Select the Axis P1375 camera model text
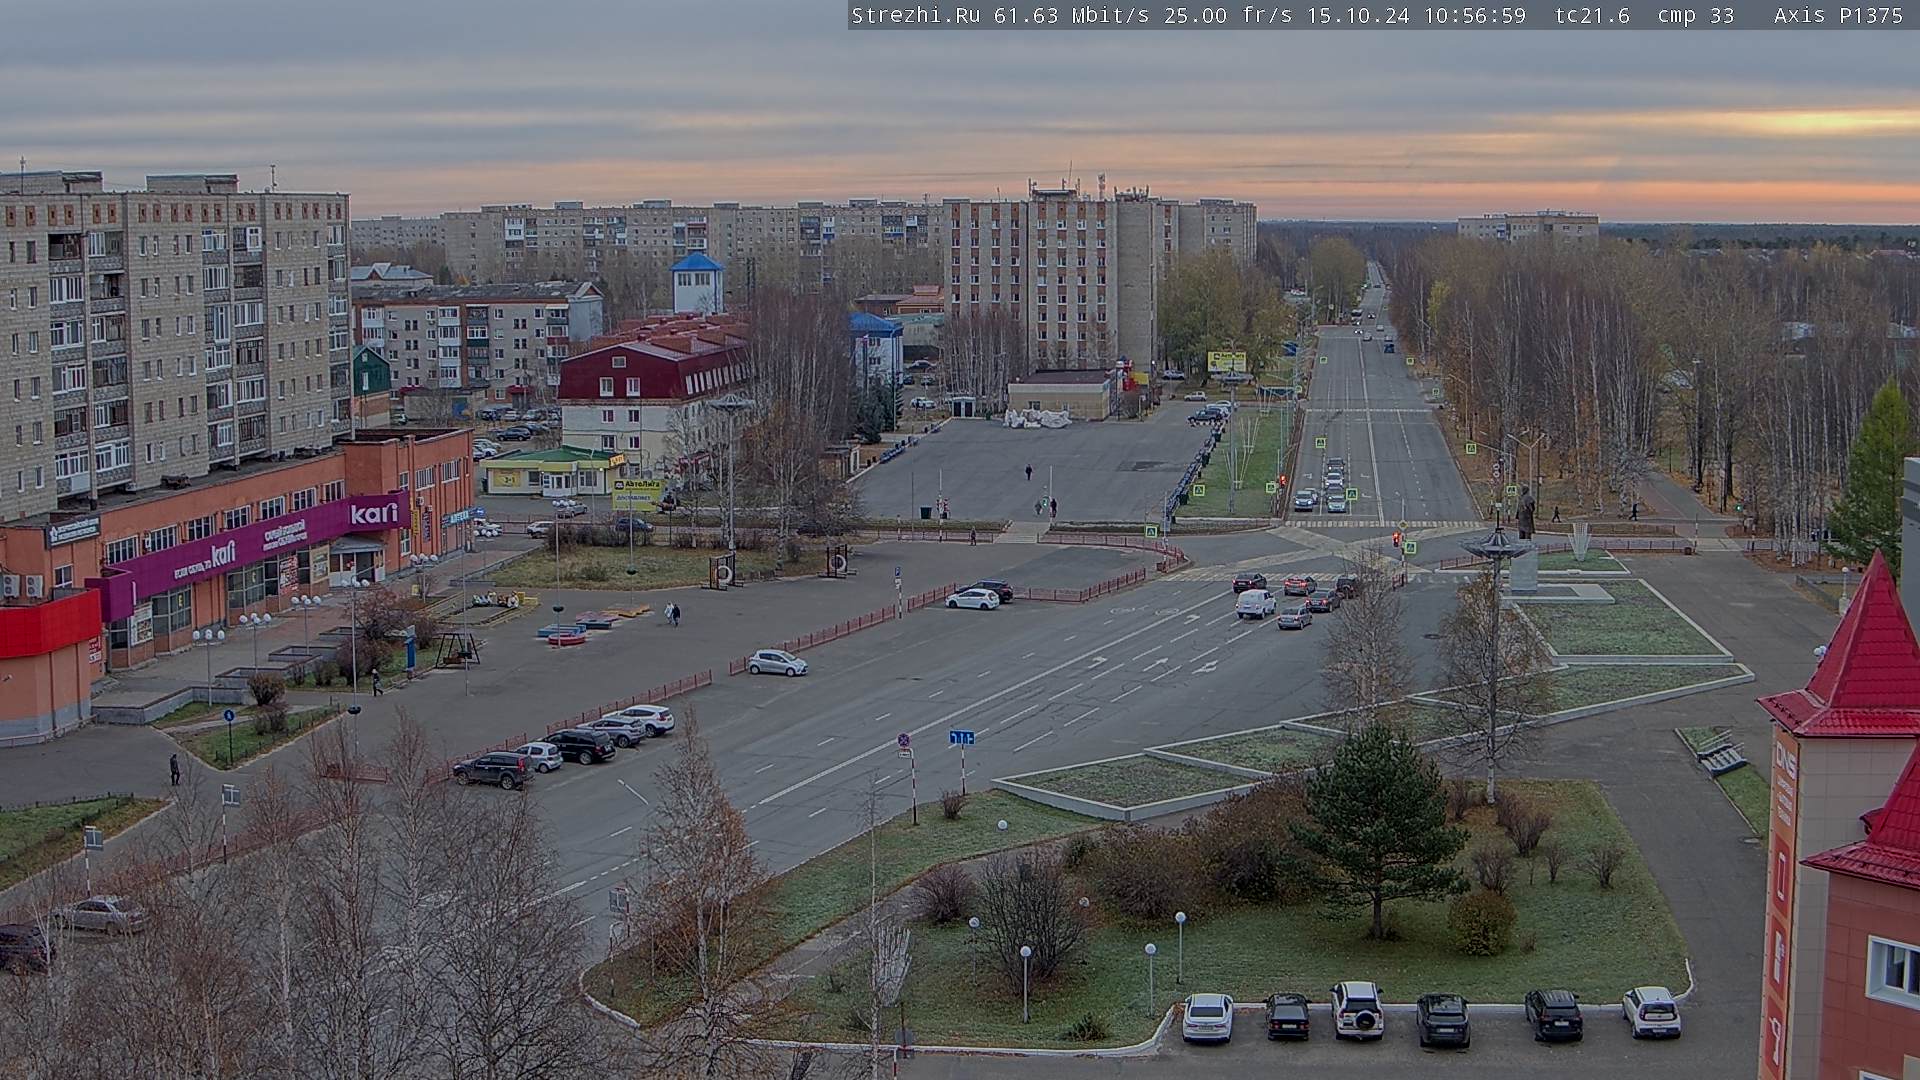Viewport: 1920px width, 1080px height. point(1838,15)
